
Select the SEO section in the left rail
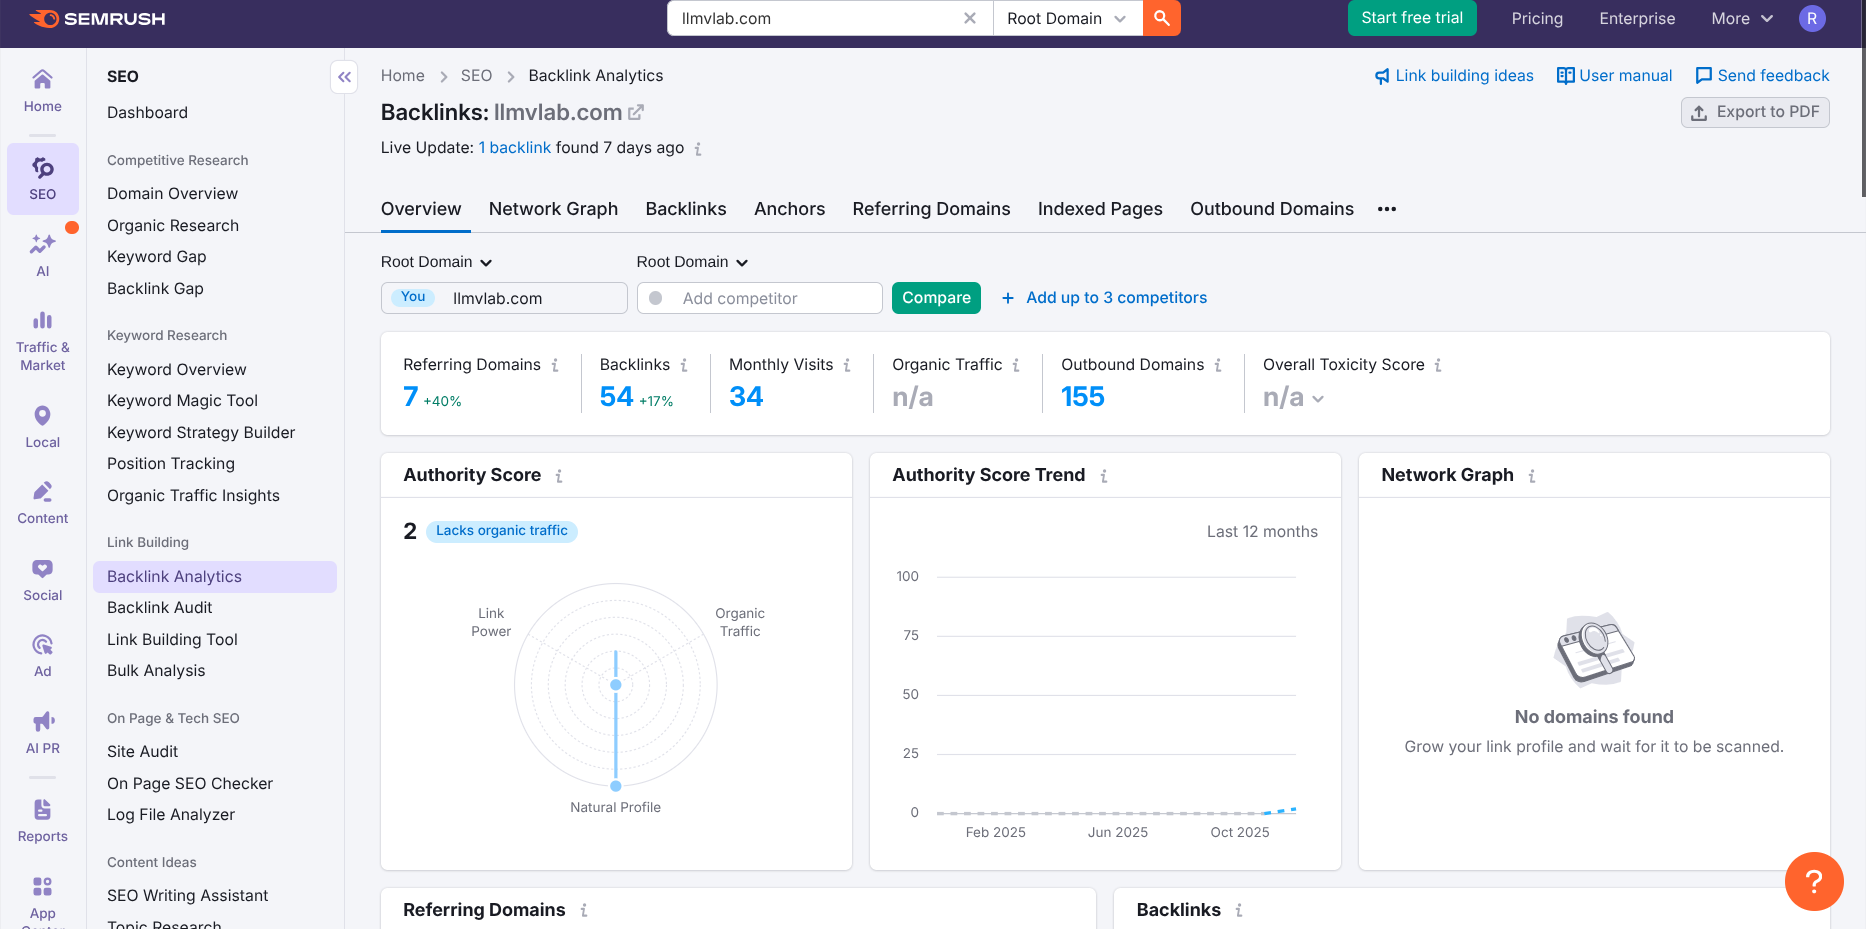pos(43,179)
